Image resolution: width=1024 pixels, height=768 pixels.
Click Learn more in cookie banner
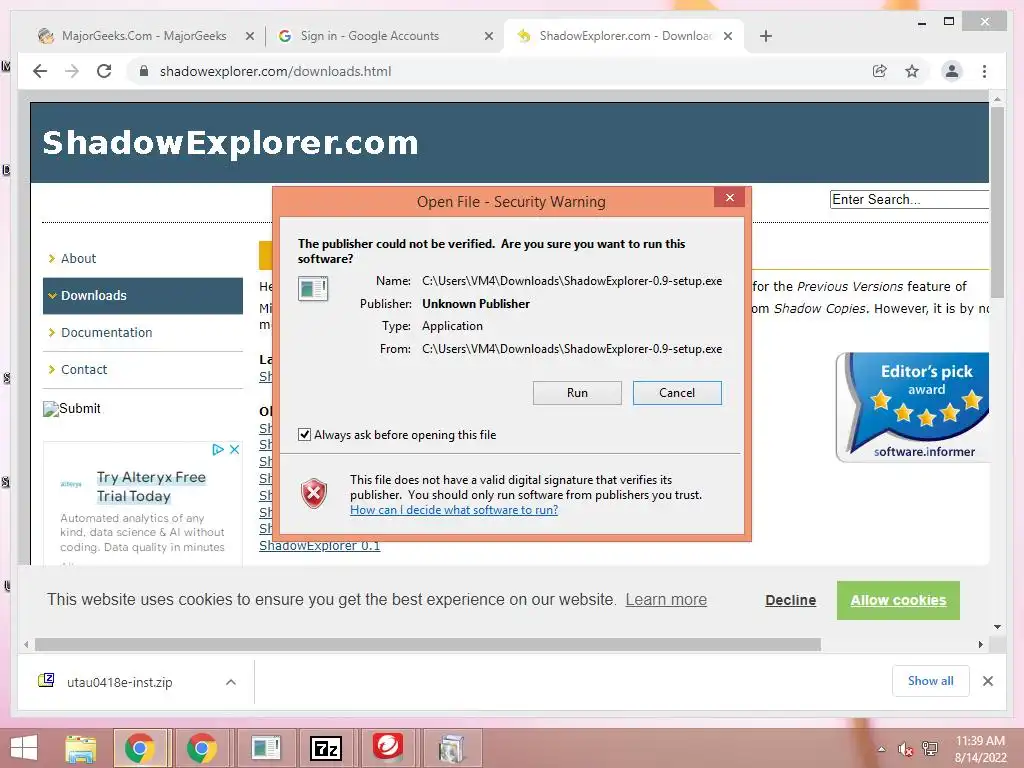click(666, 600)
